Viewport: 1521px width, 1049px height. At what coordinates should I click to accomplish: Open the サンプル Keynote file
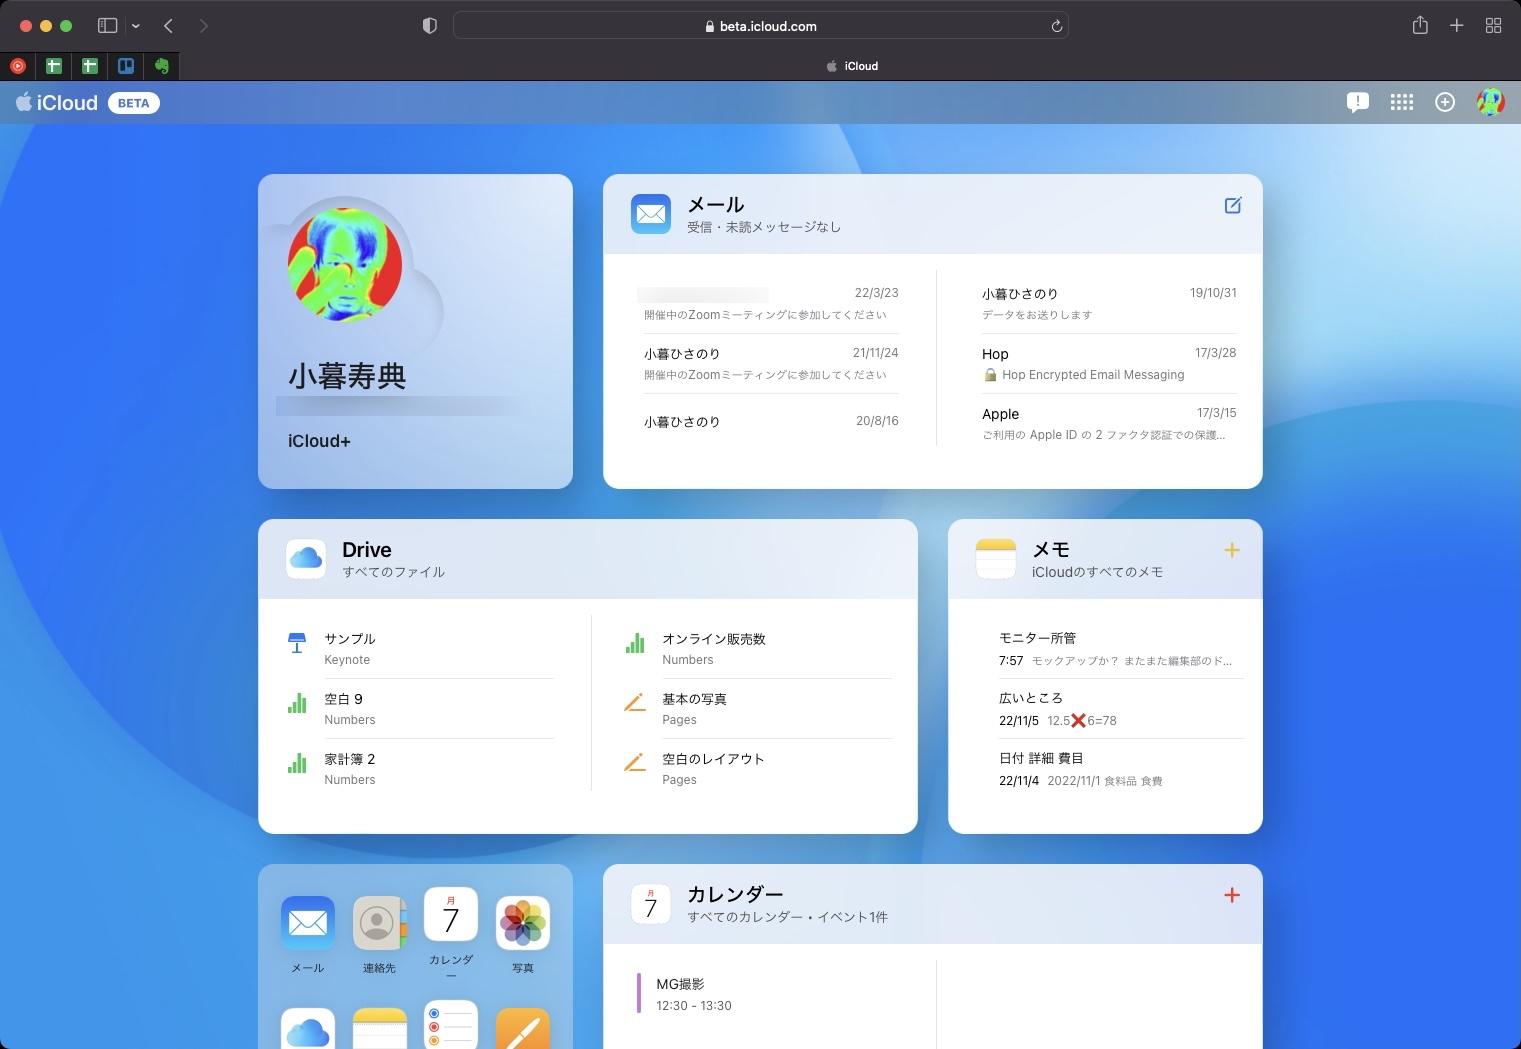(420, 648)
